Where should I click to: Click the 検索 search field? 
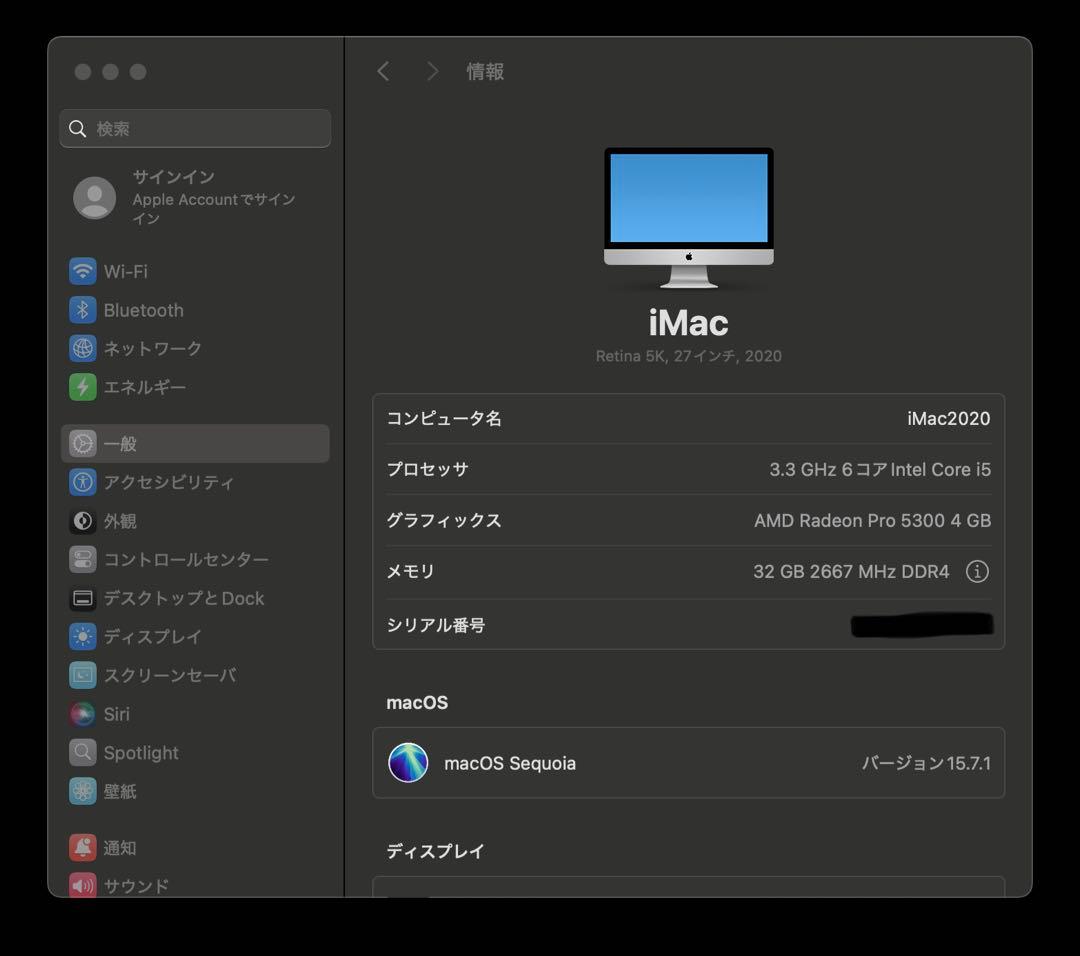tap(194, 128)
